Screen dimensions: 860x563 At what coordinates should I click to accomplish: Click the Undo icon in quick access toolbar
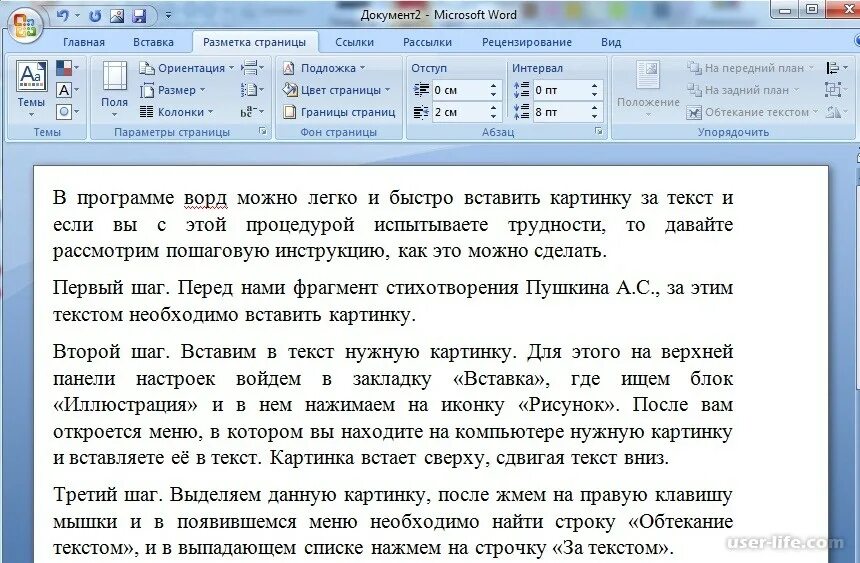(x=63, y=16)
